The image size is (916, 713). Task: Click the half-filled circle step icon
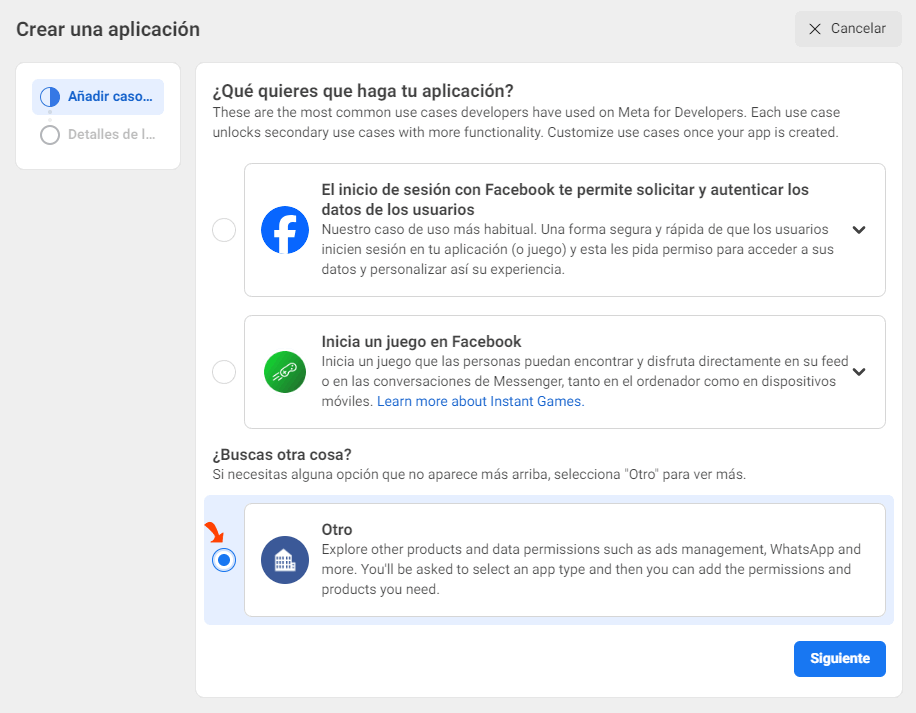click(x=50, y=97)
